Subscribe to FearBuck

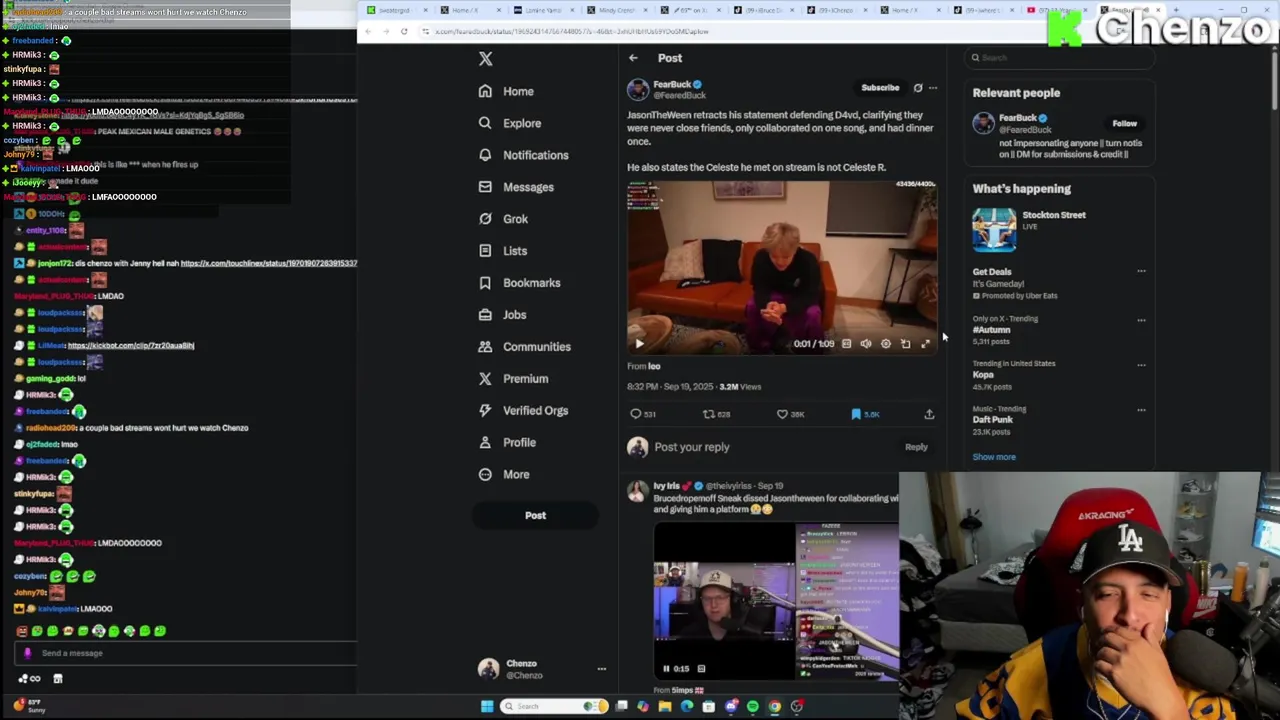pos(880,88)
